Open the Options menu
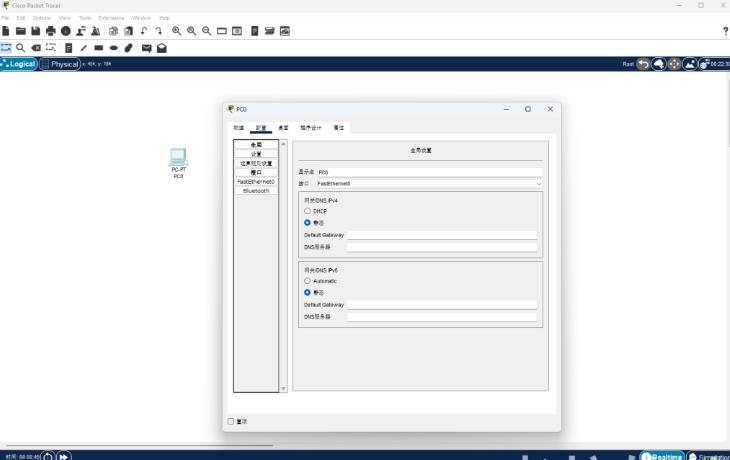 pyautogui.click(x=41, y=18)
